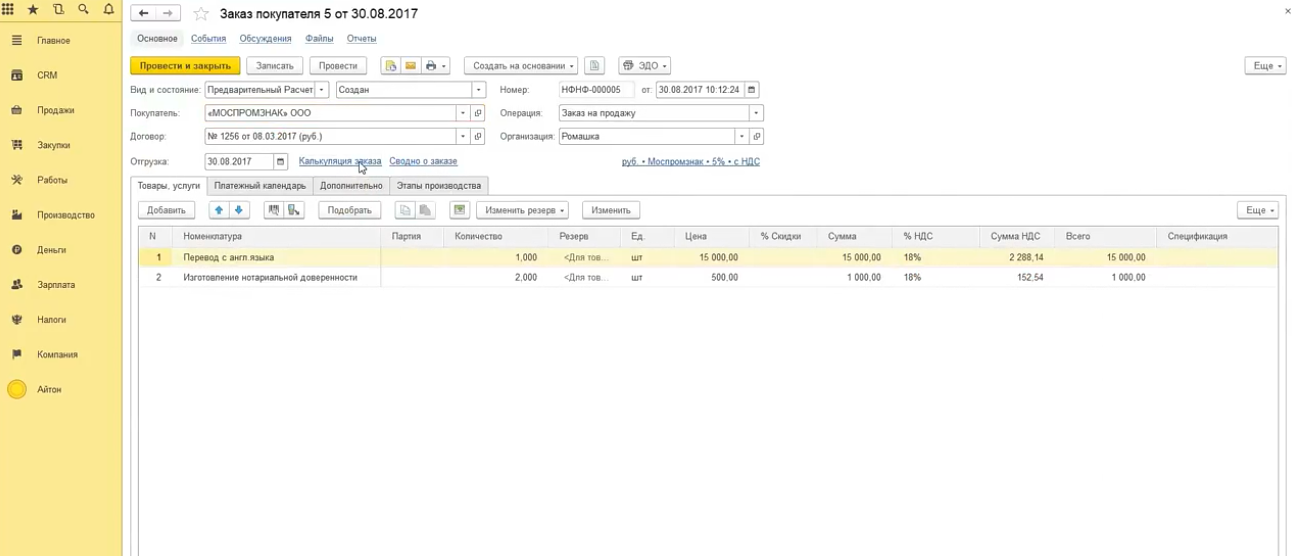Send the order by email icon
The width and height of the screenshot is (1294, 556).
[x=411, y=66]
